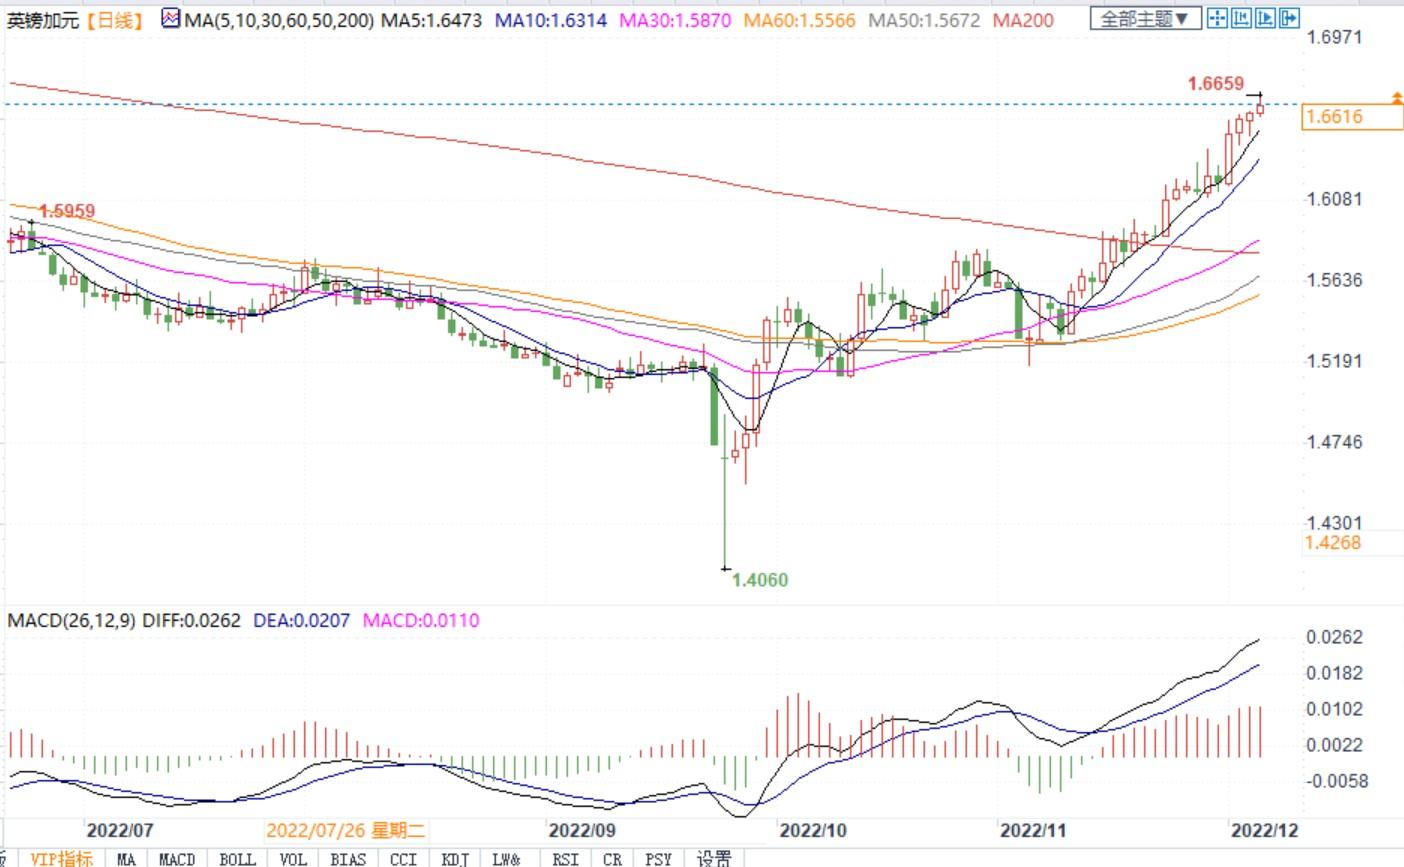
Task: Click the crosshair cursor icon
Action: (1217, 18)
